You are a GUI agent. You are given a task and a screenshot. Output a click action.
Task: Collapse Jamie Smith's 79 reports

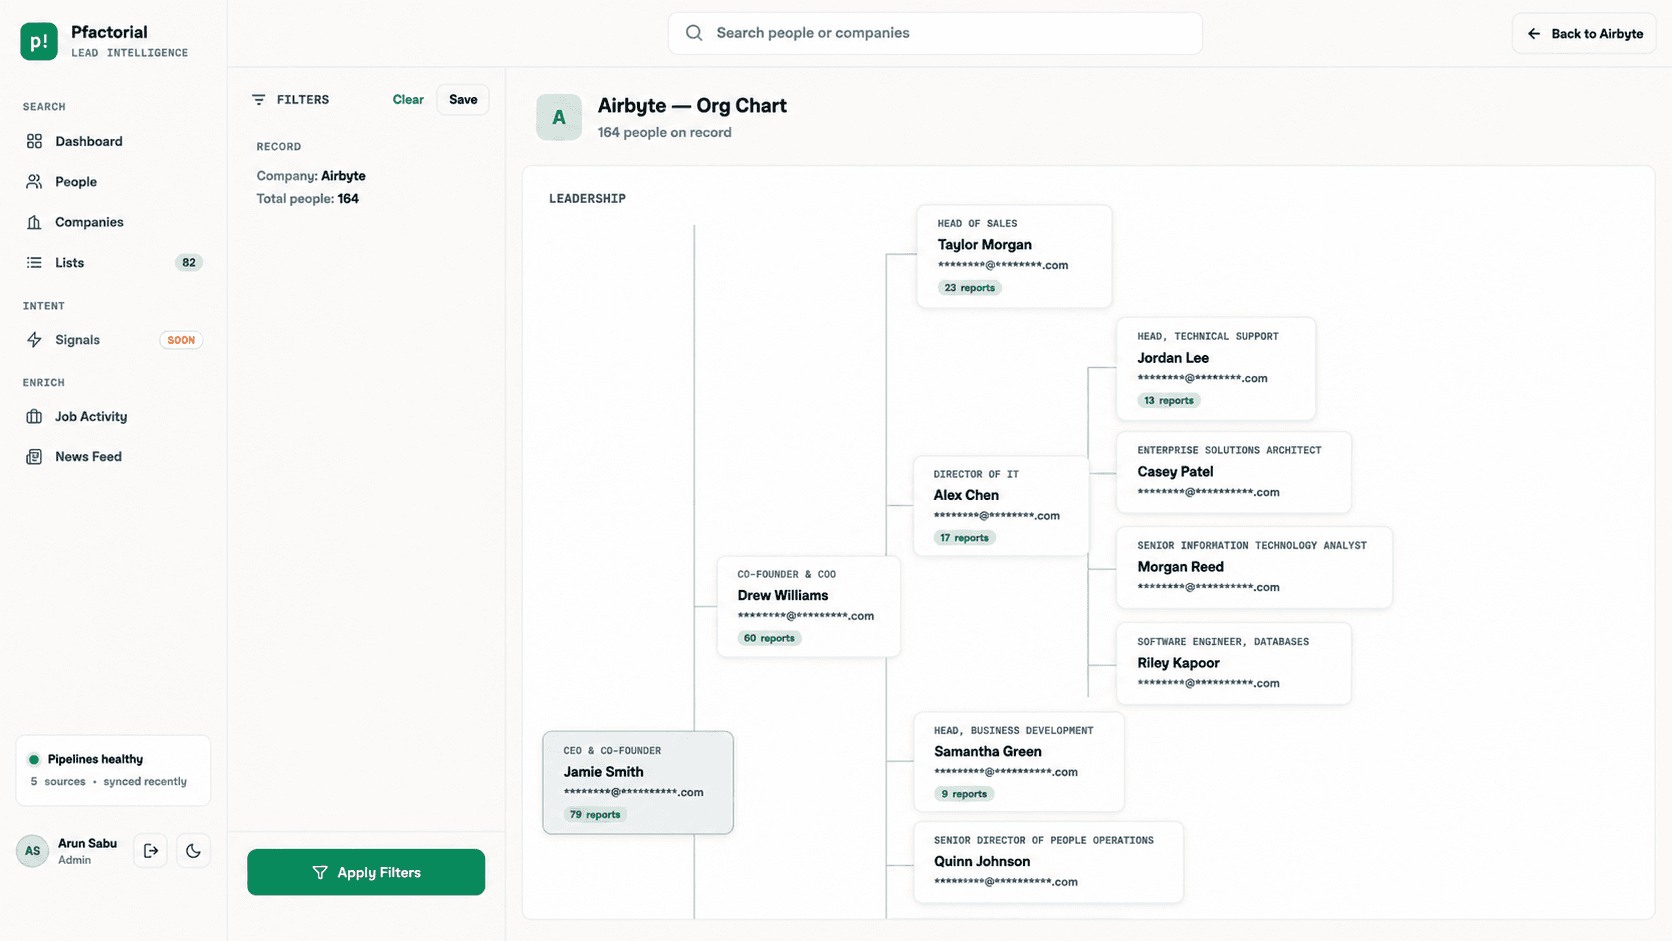(595, 815)
